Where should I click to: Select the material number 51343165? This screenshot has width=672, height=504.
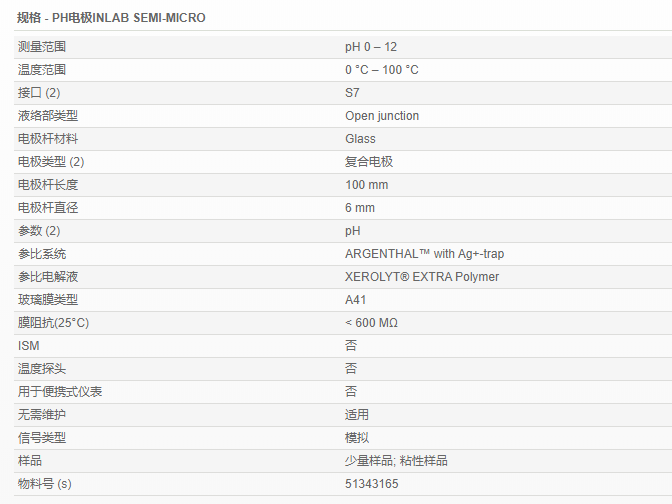click(372, 484)
